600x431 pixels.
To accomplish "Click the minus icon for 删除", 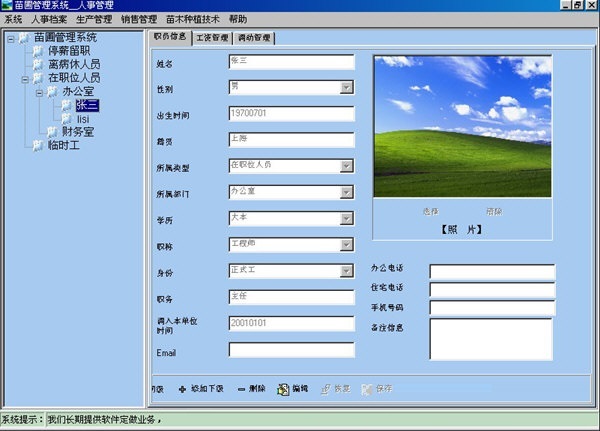I will (x=241, y=389).
